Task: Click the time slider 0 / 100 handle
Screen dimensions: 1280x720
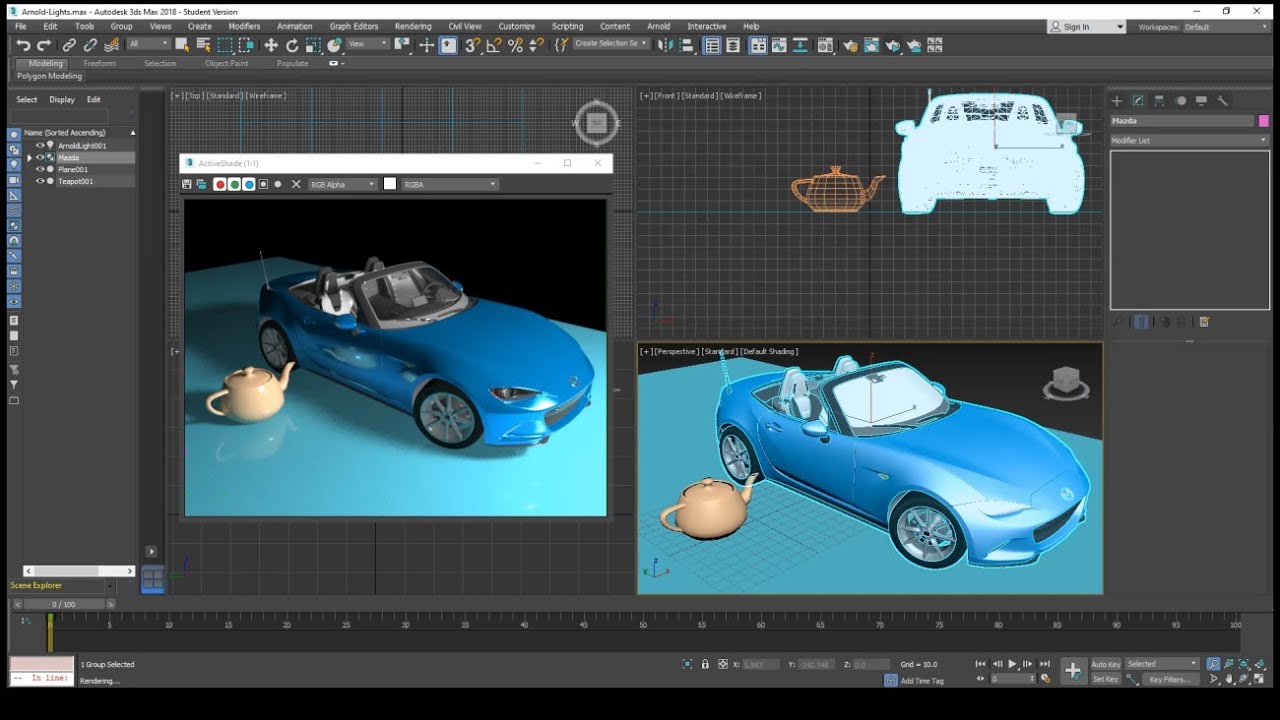Action: (x=63, y=604)
